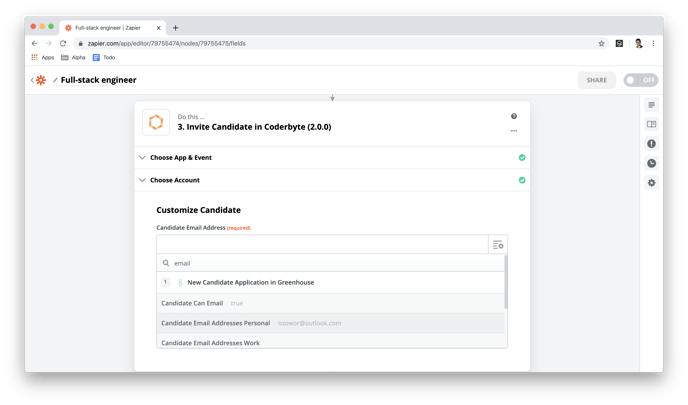
Task: Expand the Choose App & Event section
Action: [x=332, y=158]
